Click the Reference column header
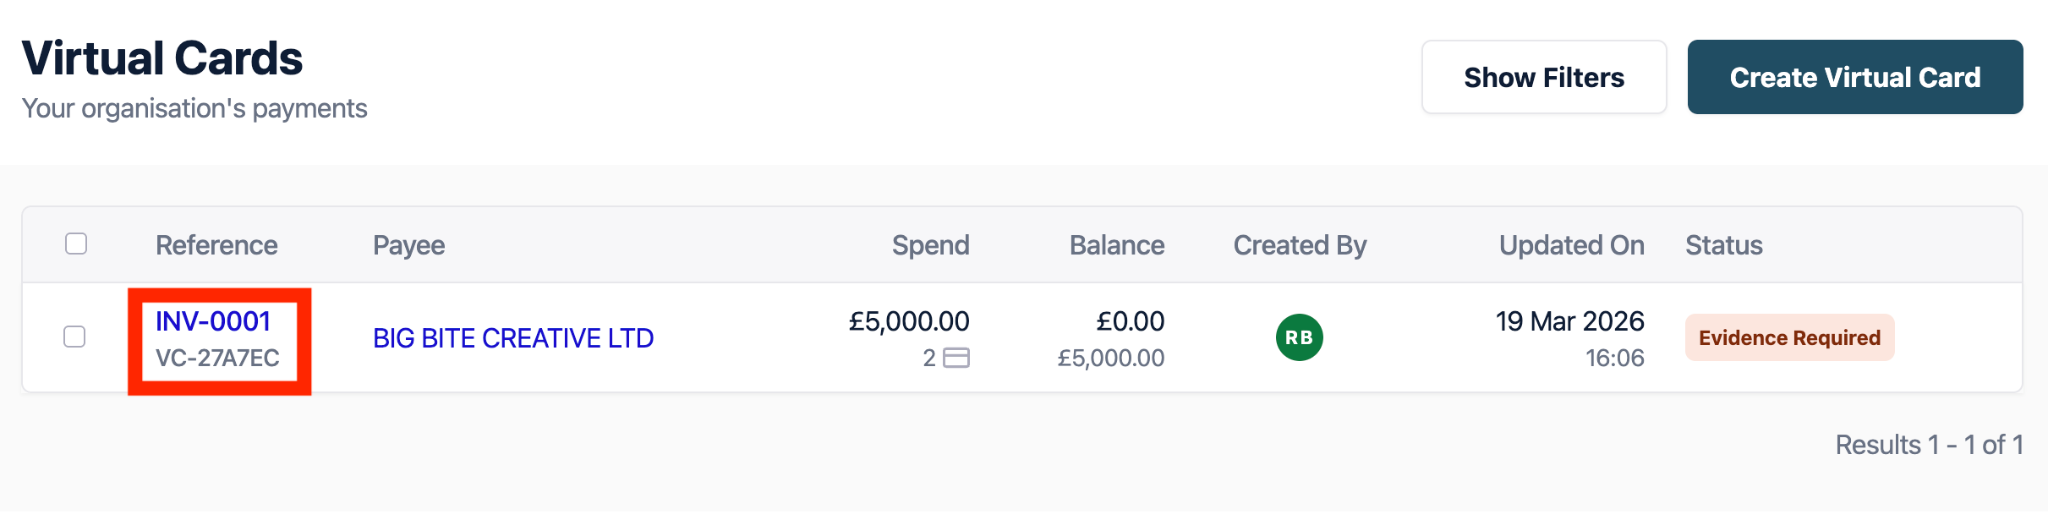Image resolution: width=2048 pixels, height=512 pixels. click(x=216, y=245)
